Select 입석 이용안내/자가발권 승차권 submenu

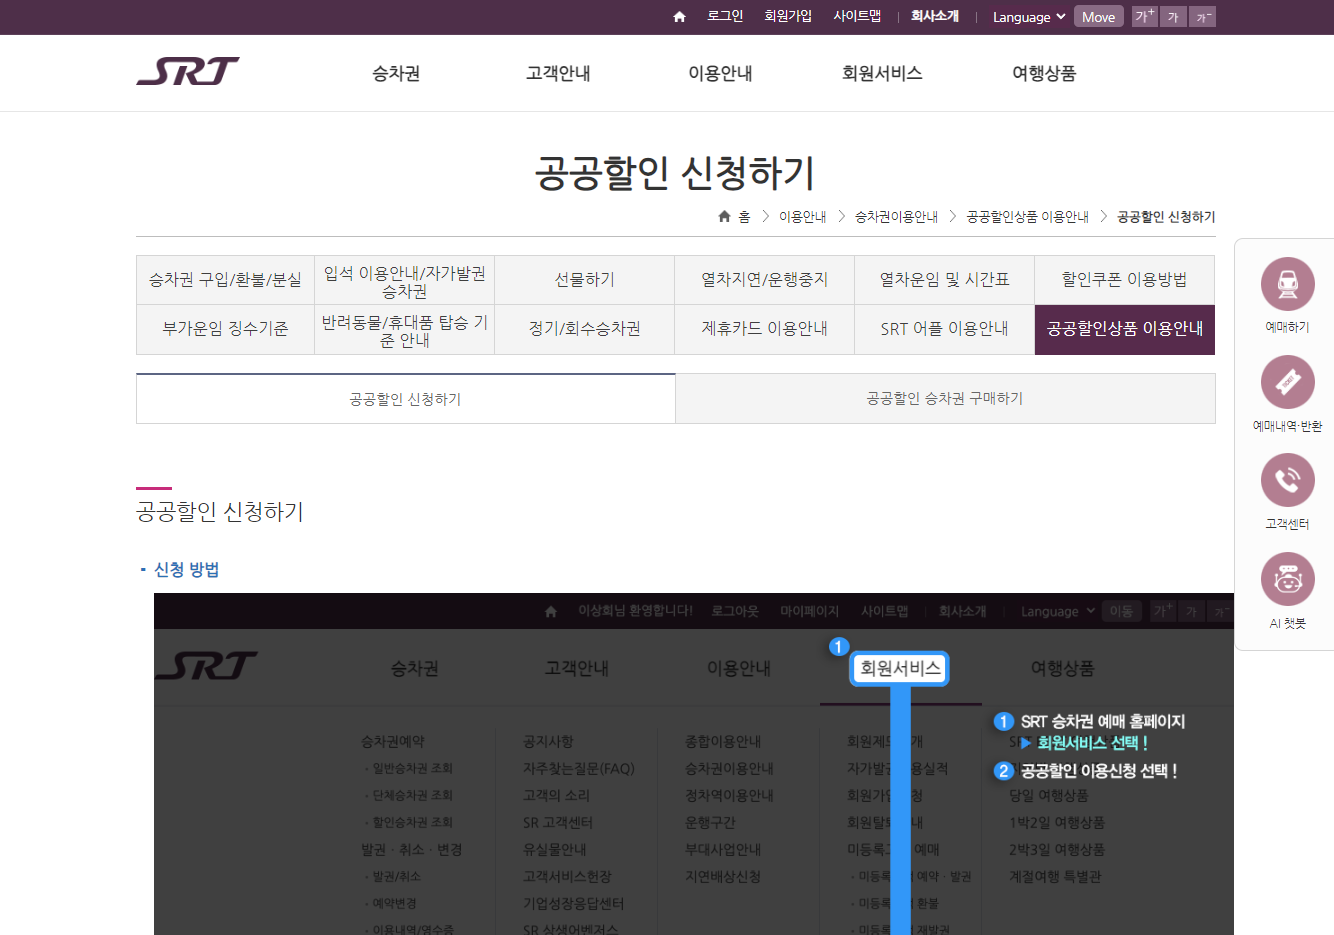coord(405,281)
